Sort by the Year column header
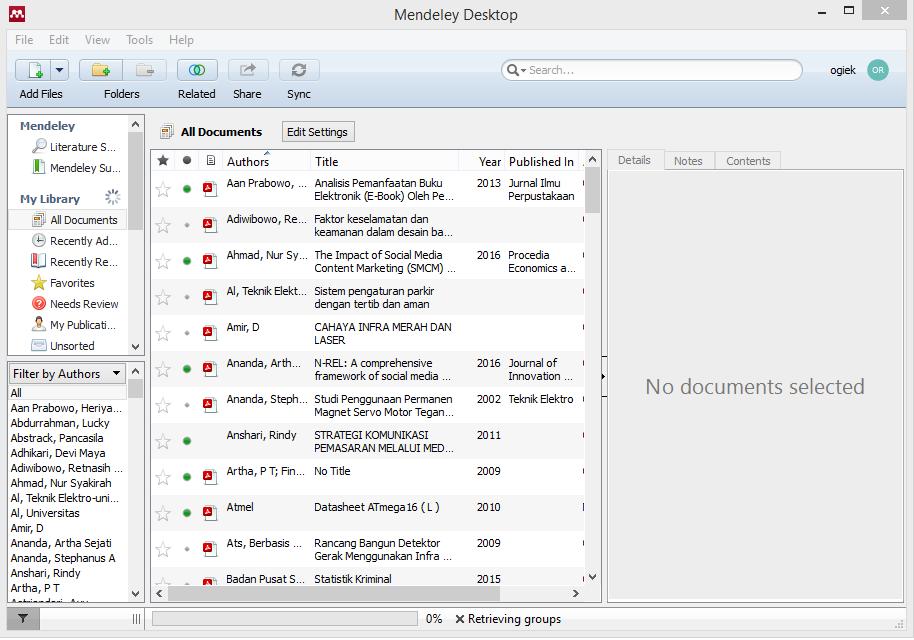The height and width of the screenshot is (640, 914). (x=482, y=161)
